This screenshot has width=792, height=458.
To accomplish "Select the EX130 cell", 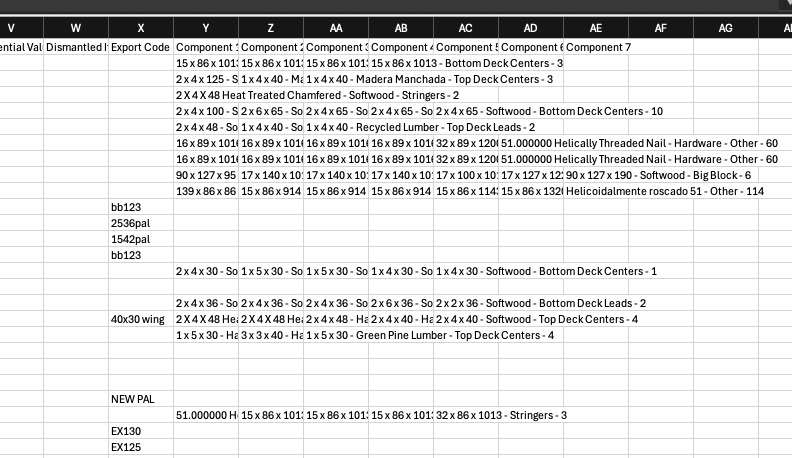I will [141, 431].
